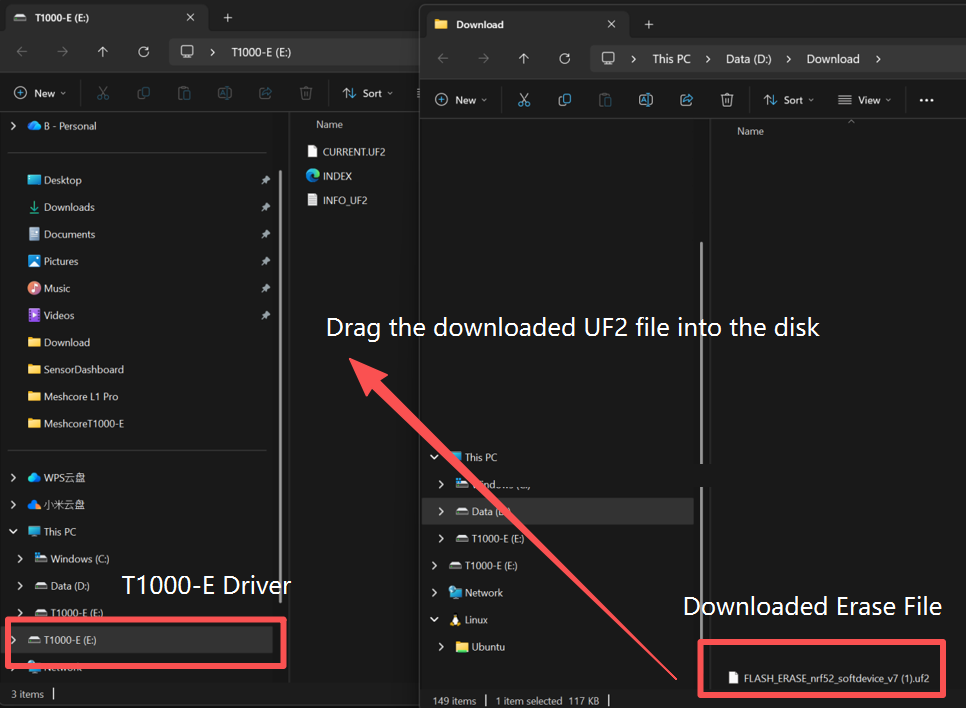Open the New dropdown in Download window

460,100
